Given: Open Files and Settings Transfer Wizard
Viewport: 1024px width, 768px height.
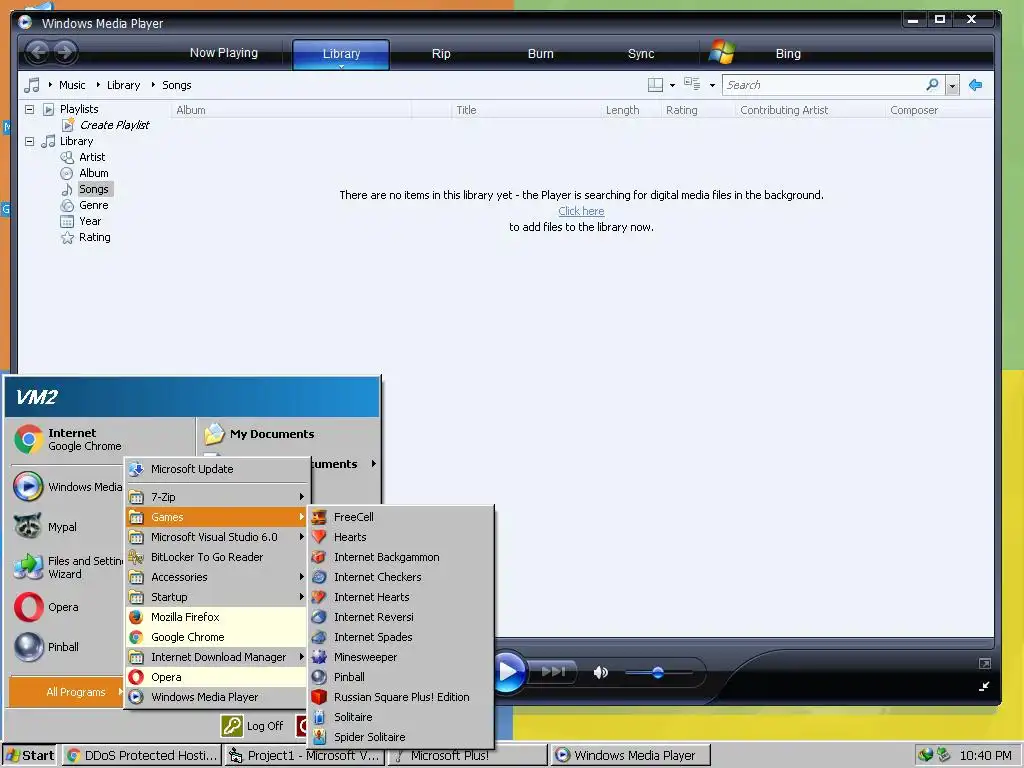Looking at the screenshot, I should coord(66,567).
